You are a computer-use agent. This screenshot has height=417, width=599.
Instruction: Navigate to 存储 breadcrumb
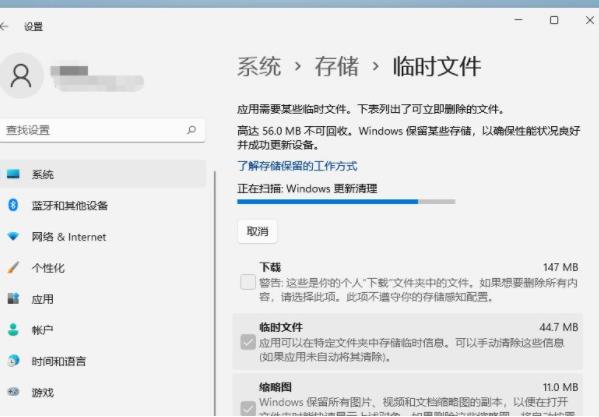coord(337,66)
